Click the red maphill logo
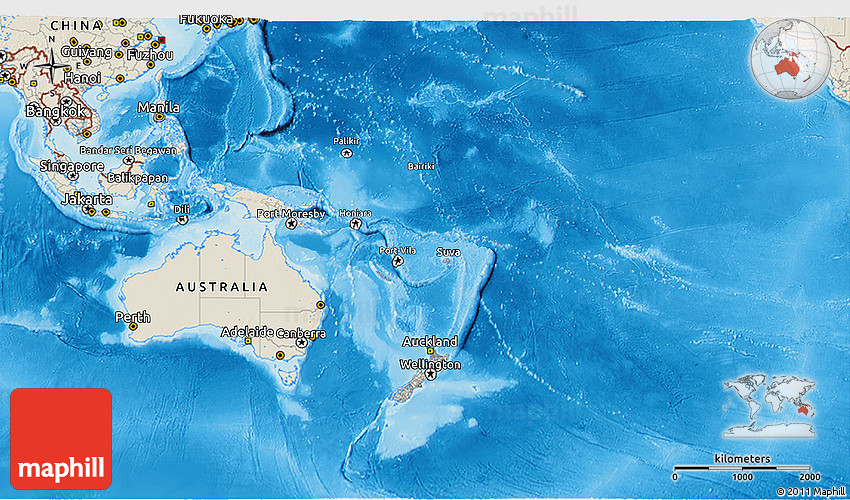The height and width of the screenshot is (500, 850). tap(61, 438)
